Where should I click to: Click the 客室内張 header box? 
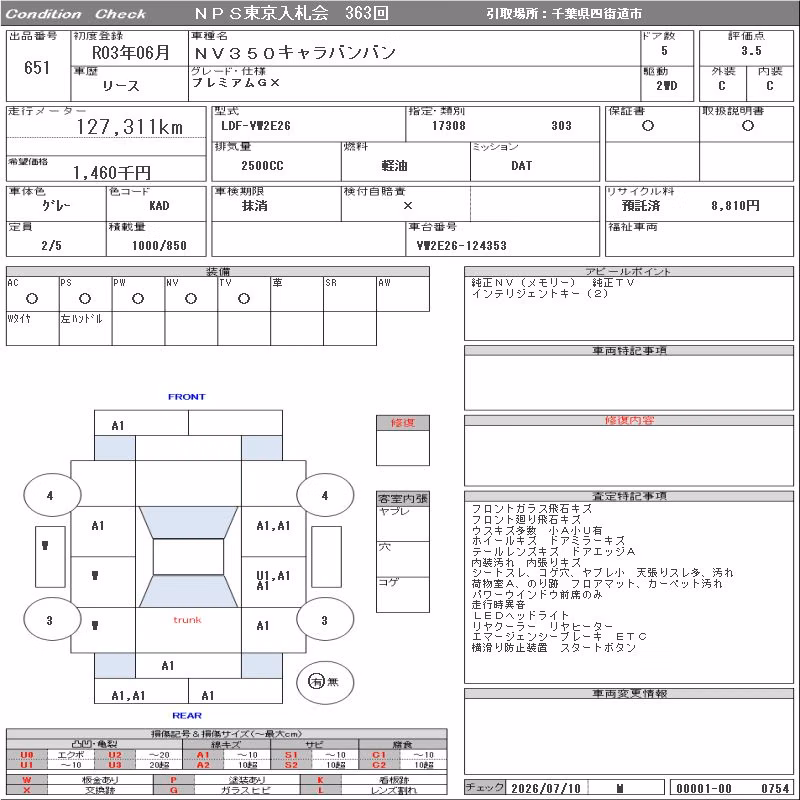pyautogui.click(x=403, y=498)
